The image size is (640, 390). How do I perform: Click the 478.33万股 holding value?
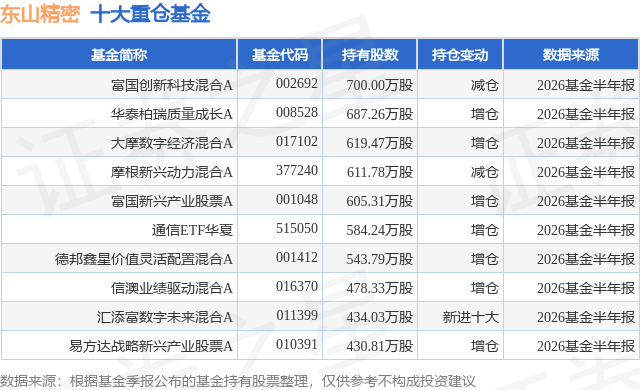[380, 288]
